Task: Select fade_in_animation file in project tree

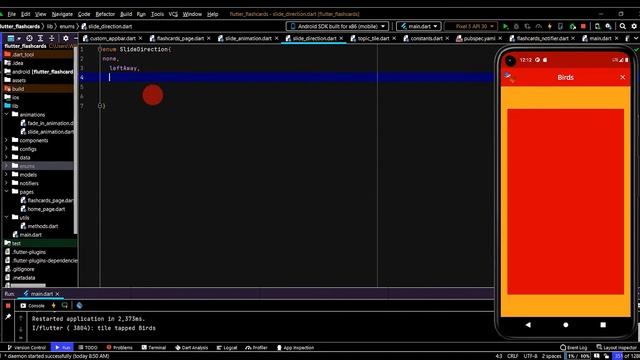Action: [x=47, y=123]
